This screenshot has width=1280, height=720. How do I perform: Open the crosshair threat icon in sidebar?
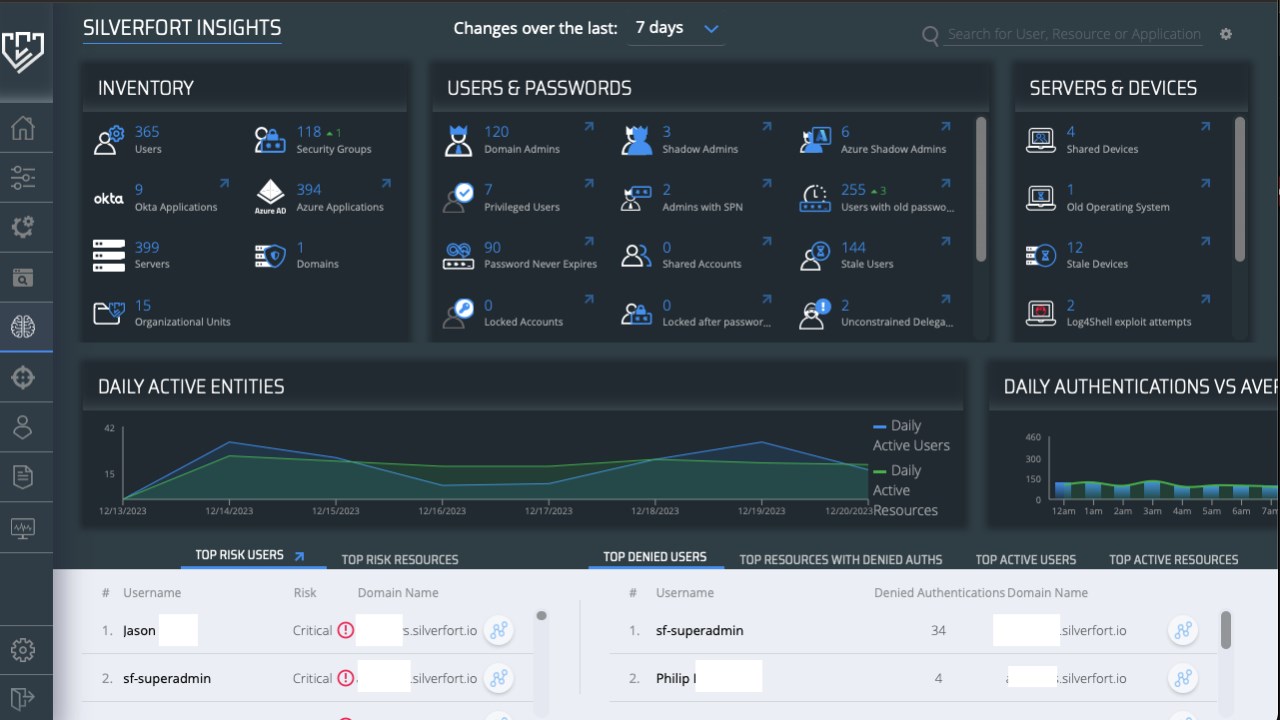click(x=23, y=377)
